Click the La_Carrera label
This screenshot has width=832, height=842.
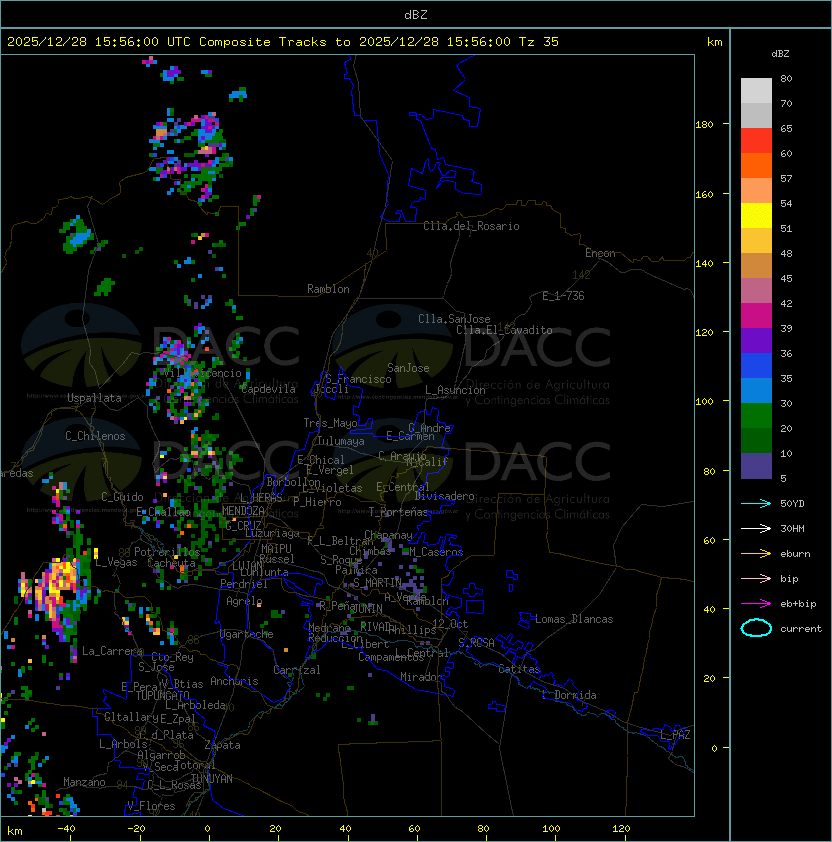click(x=112, y=651)
